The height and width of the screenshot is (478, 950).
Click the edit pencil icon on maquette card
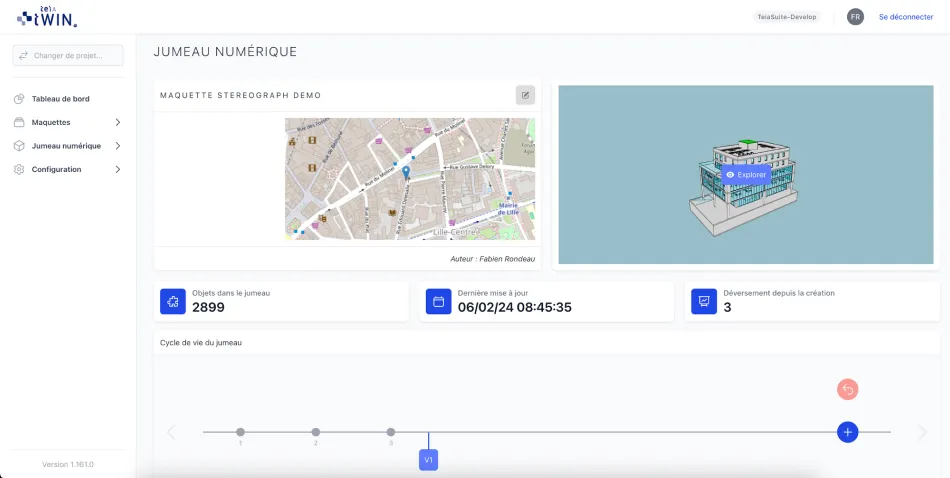click(525, 95)
